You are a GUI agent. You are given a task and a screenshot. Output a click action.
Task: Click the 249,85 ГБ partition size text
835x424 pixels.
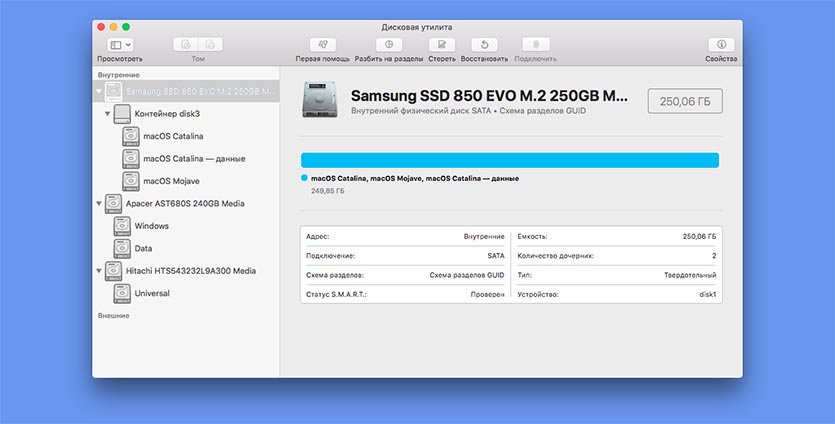(x=328, y=191)
